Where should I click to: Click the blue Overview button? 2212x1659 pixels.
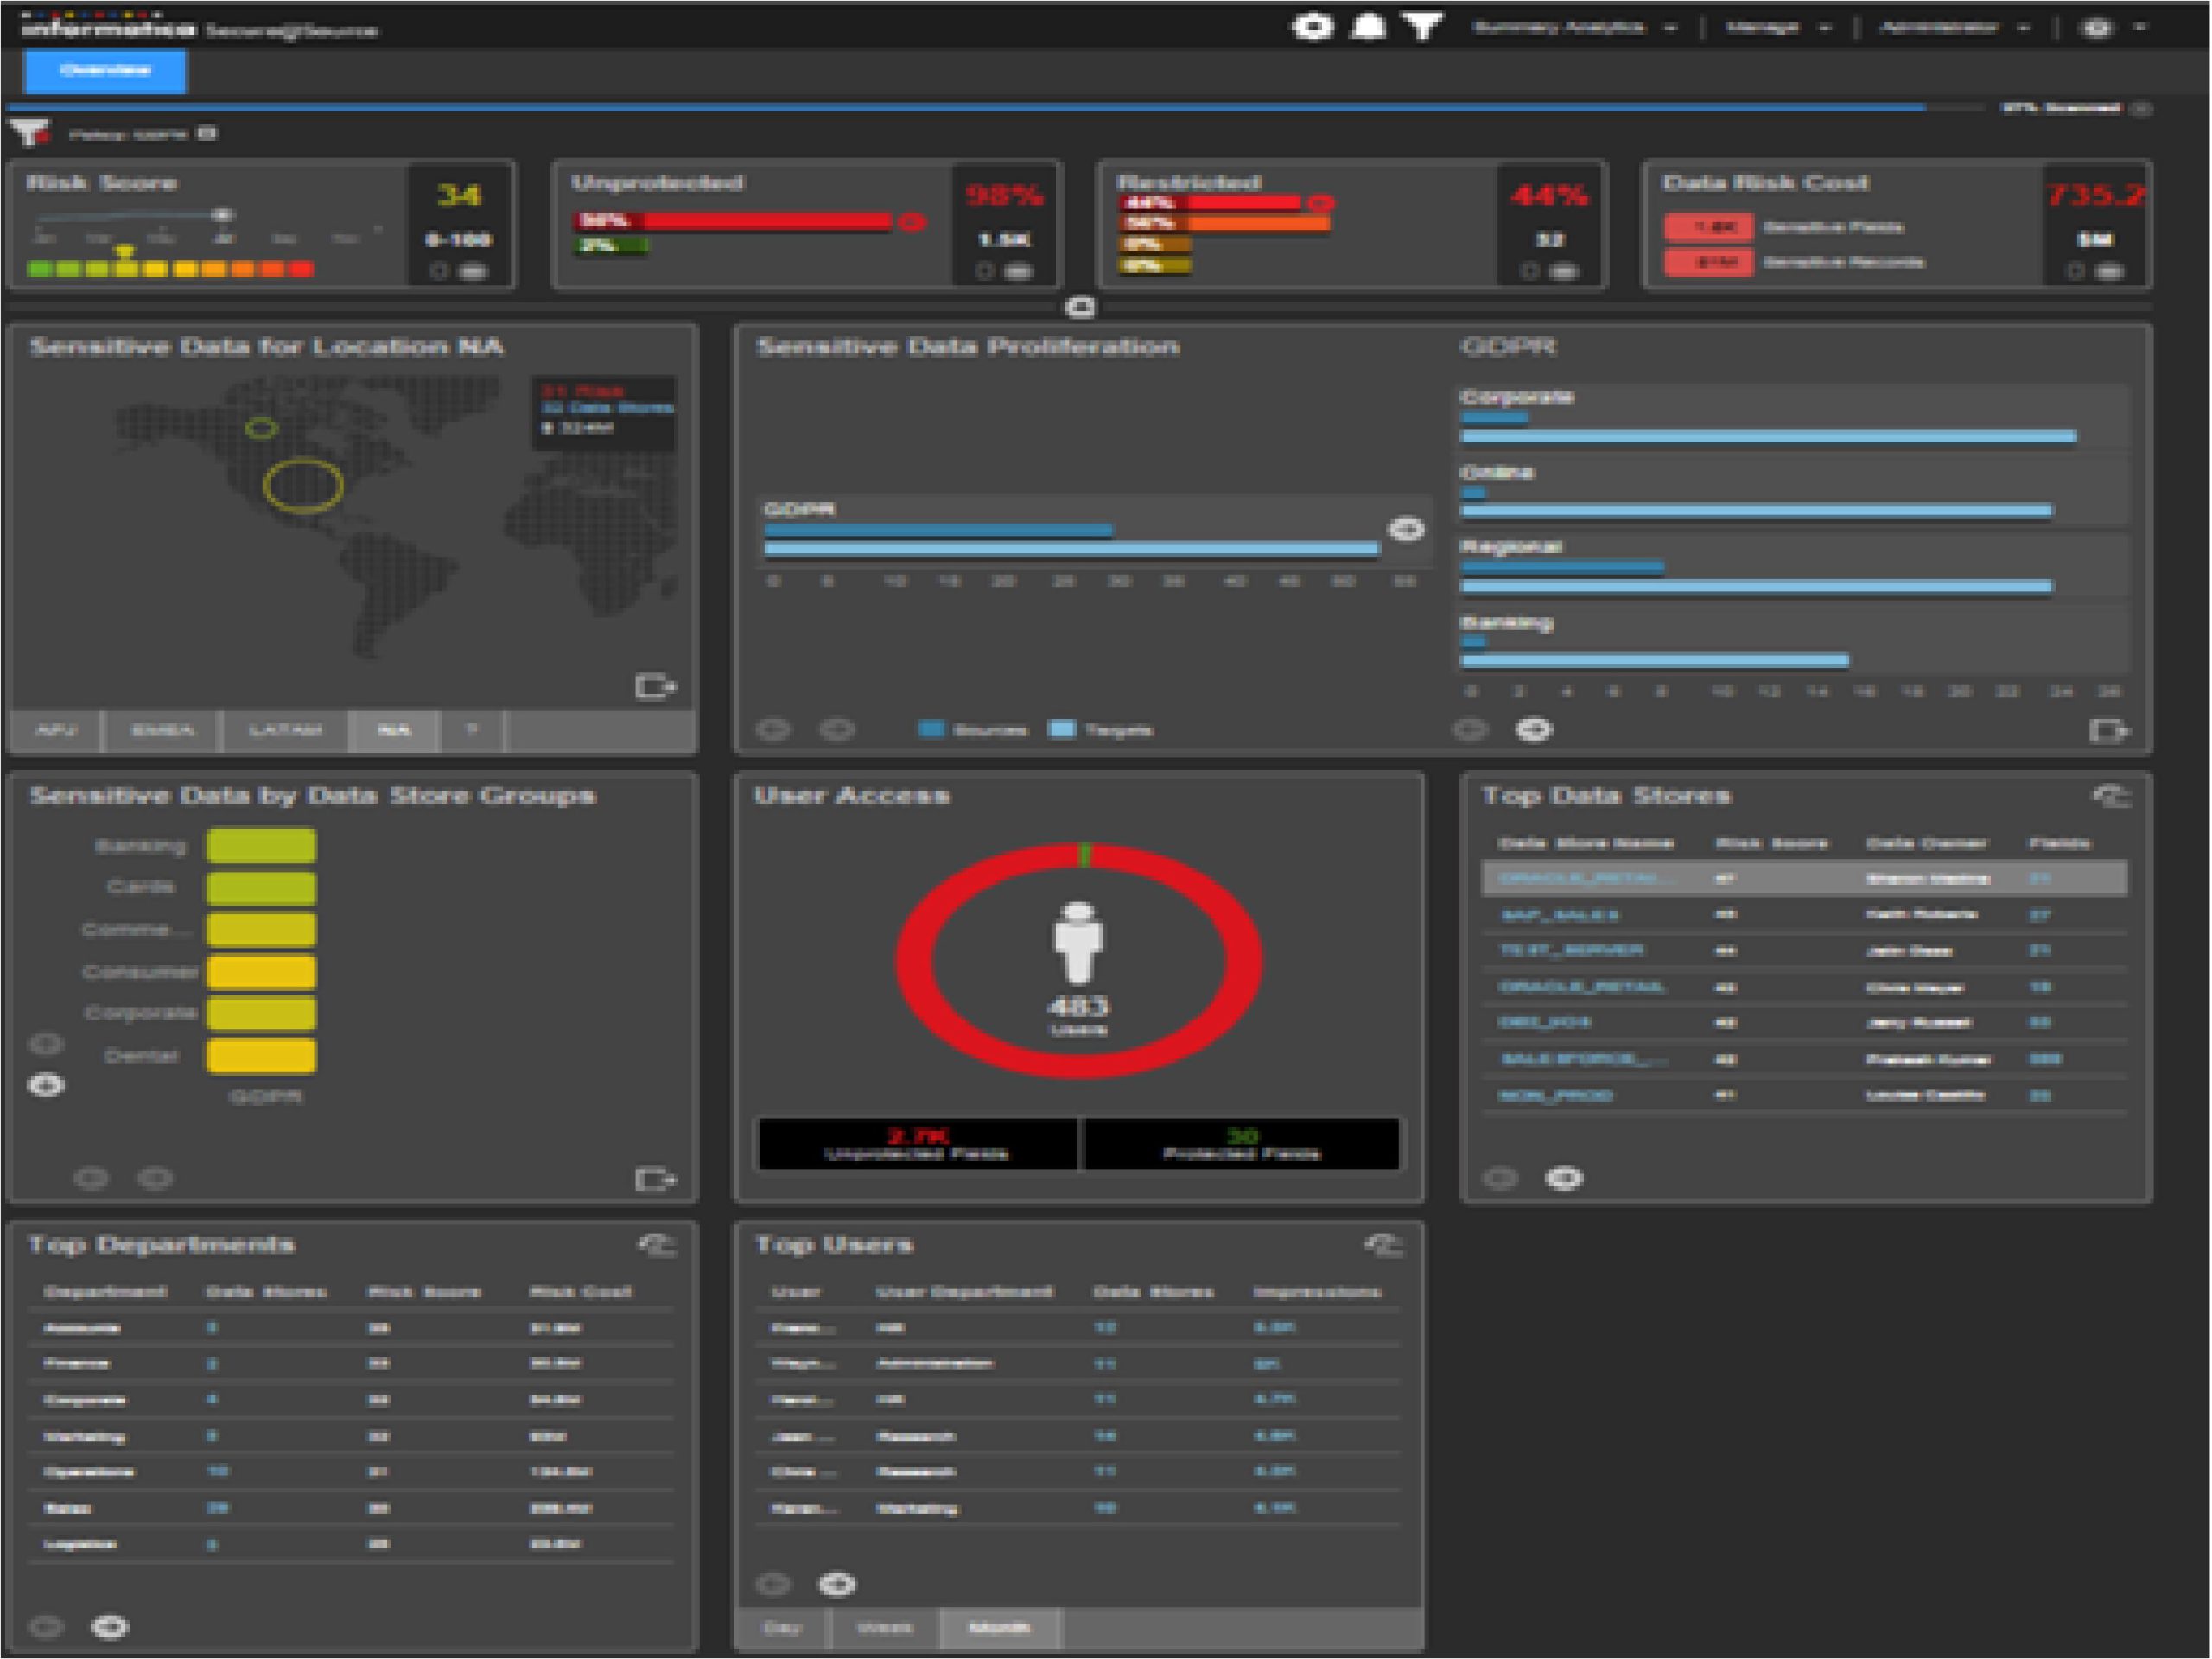105,71
